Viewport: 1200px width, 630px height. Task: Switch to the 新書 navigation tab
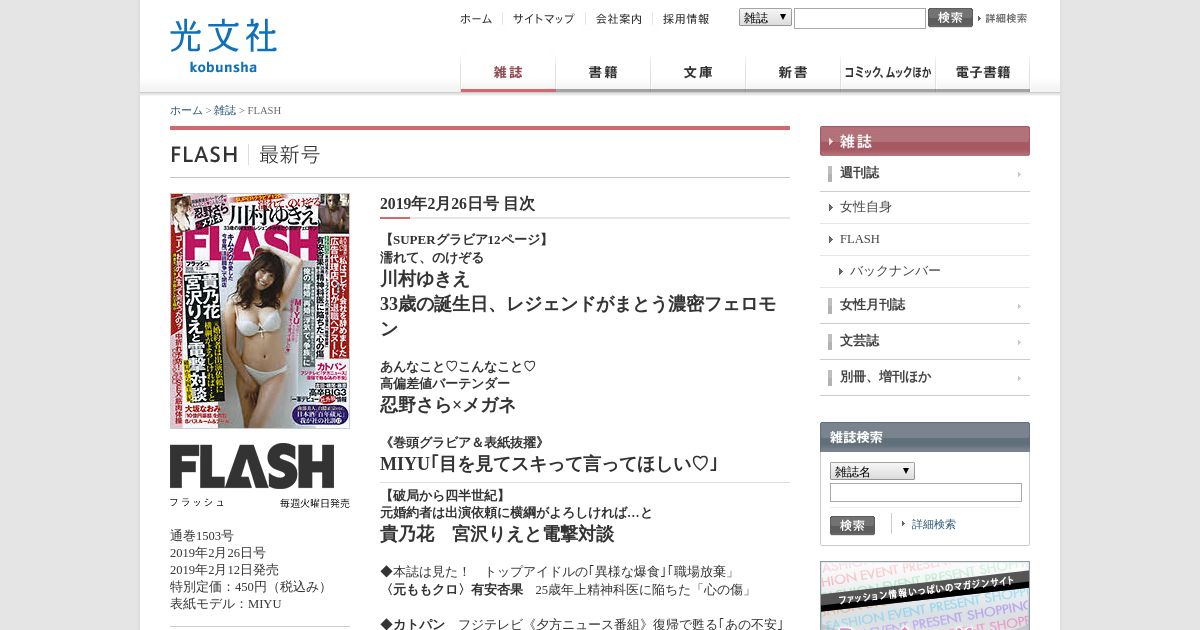[793, 74]
